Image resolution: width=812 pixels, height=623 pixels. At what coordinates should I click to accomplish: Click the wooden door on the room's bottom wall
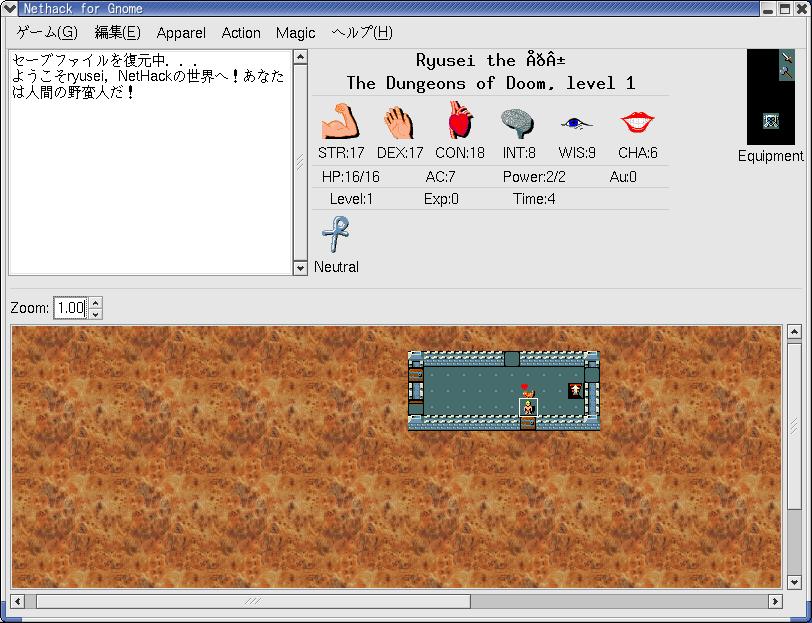point(528,423)
